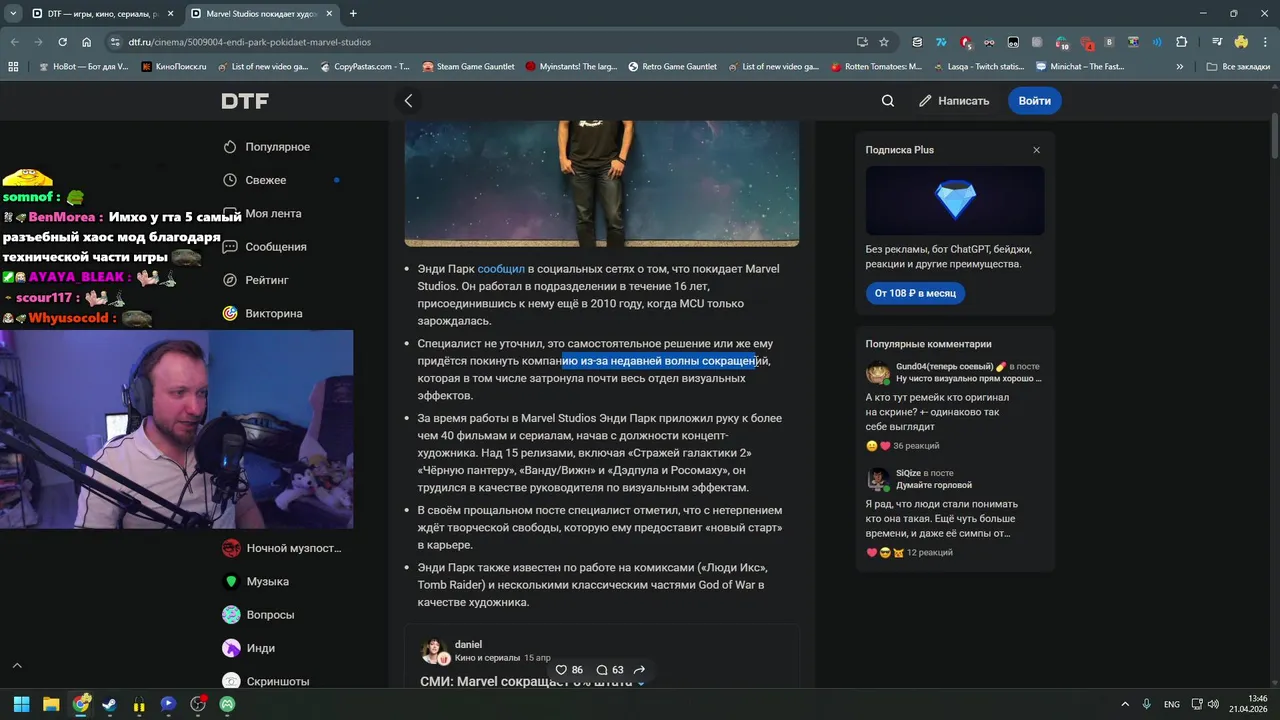Open the Extensions puzzle-piece menu
The image size is (1280, 720).
click(1182, 42)
